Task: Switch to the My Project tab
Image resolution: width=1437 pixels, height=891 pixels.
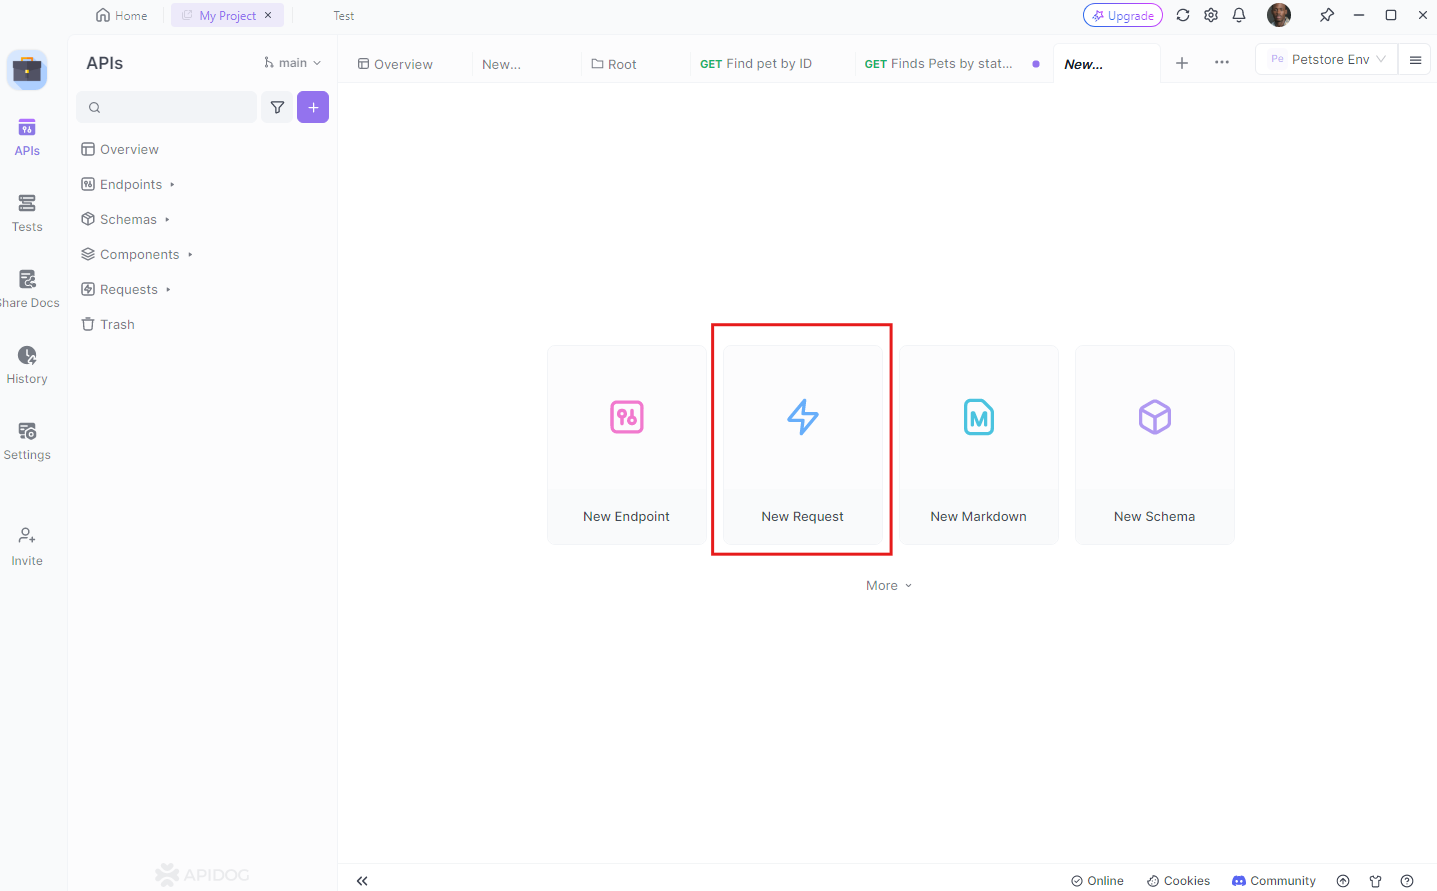Action: (227, 15)
